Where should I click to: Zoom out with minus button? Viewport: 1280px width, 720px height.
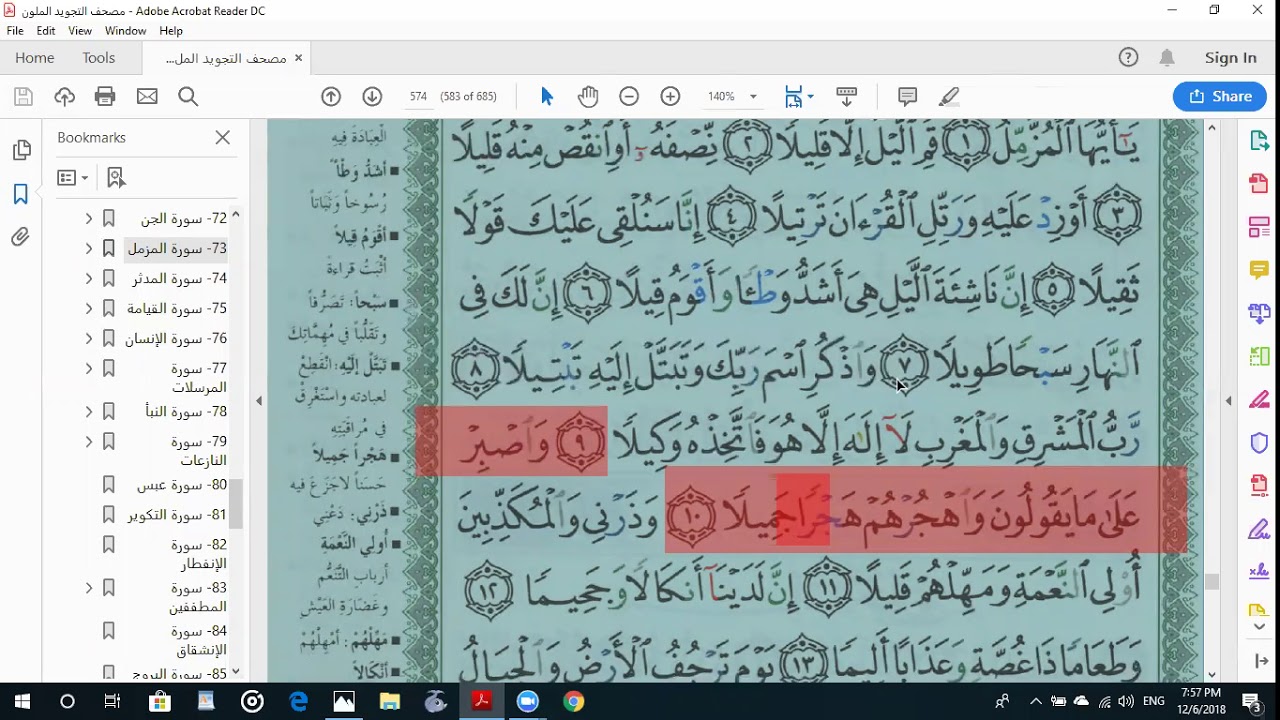coord(629,97)
